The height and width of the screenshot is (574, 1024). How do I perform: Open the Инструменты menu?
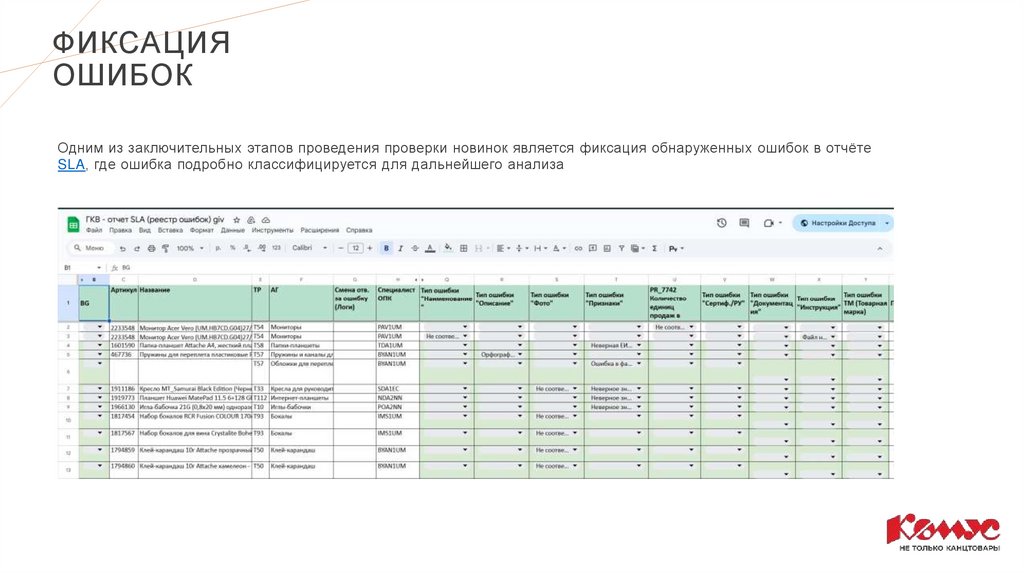click(272, 231)
